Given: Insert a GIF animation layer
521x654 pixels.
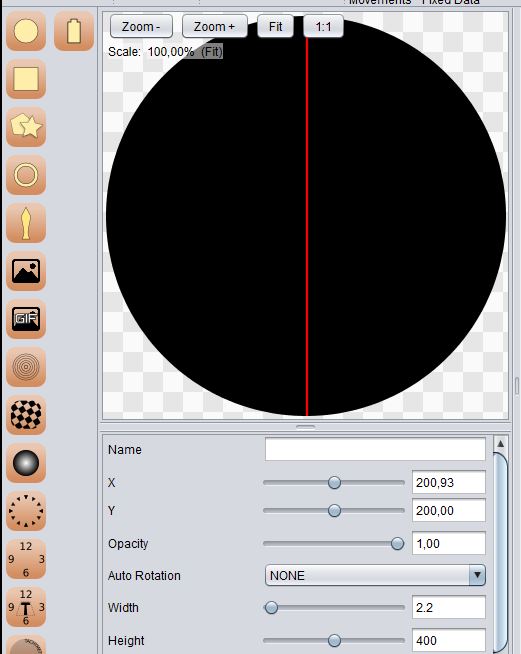Looking at the screenshot, I should point(26,319).
